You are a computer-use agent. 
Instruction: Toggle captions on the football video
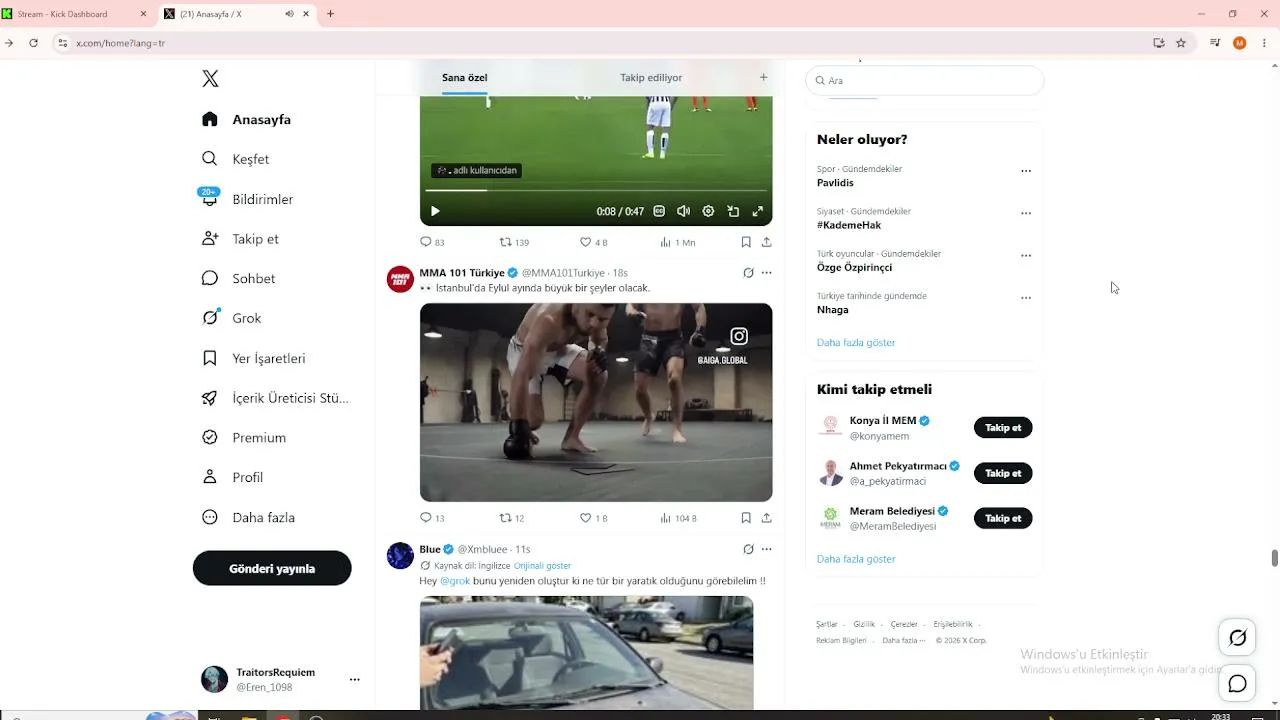coord(659,211)
